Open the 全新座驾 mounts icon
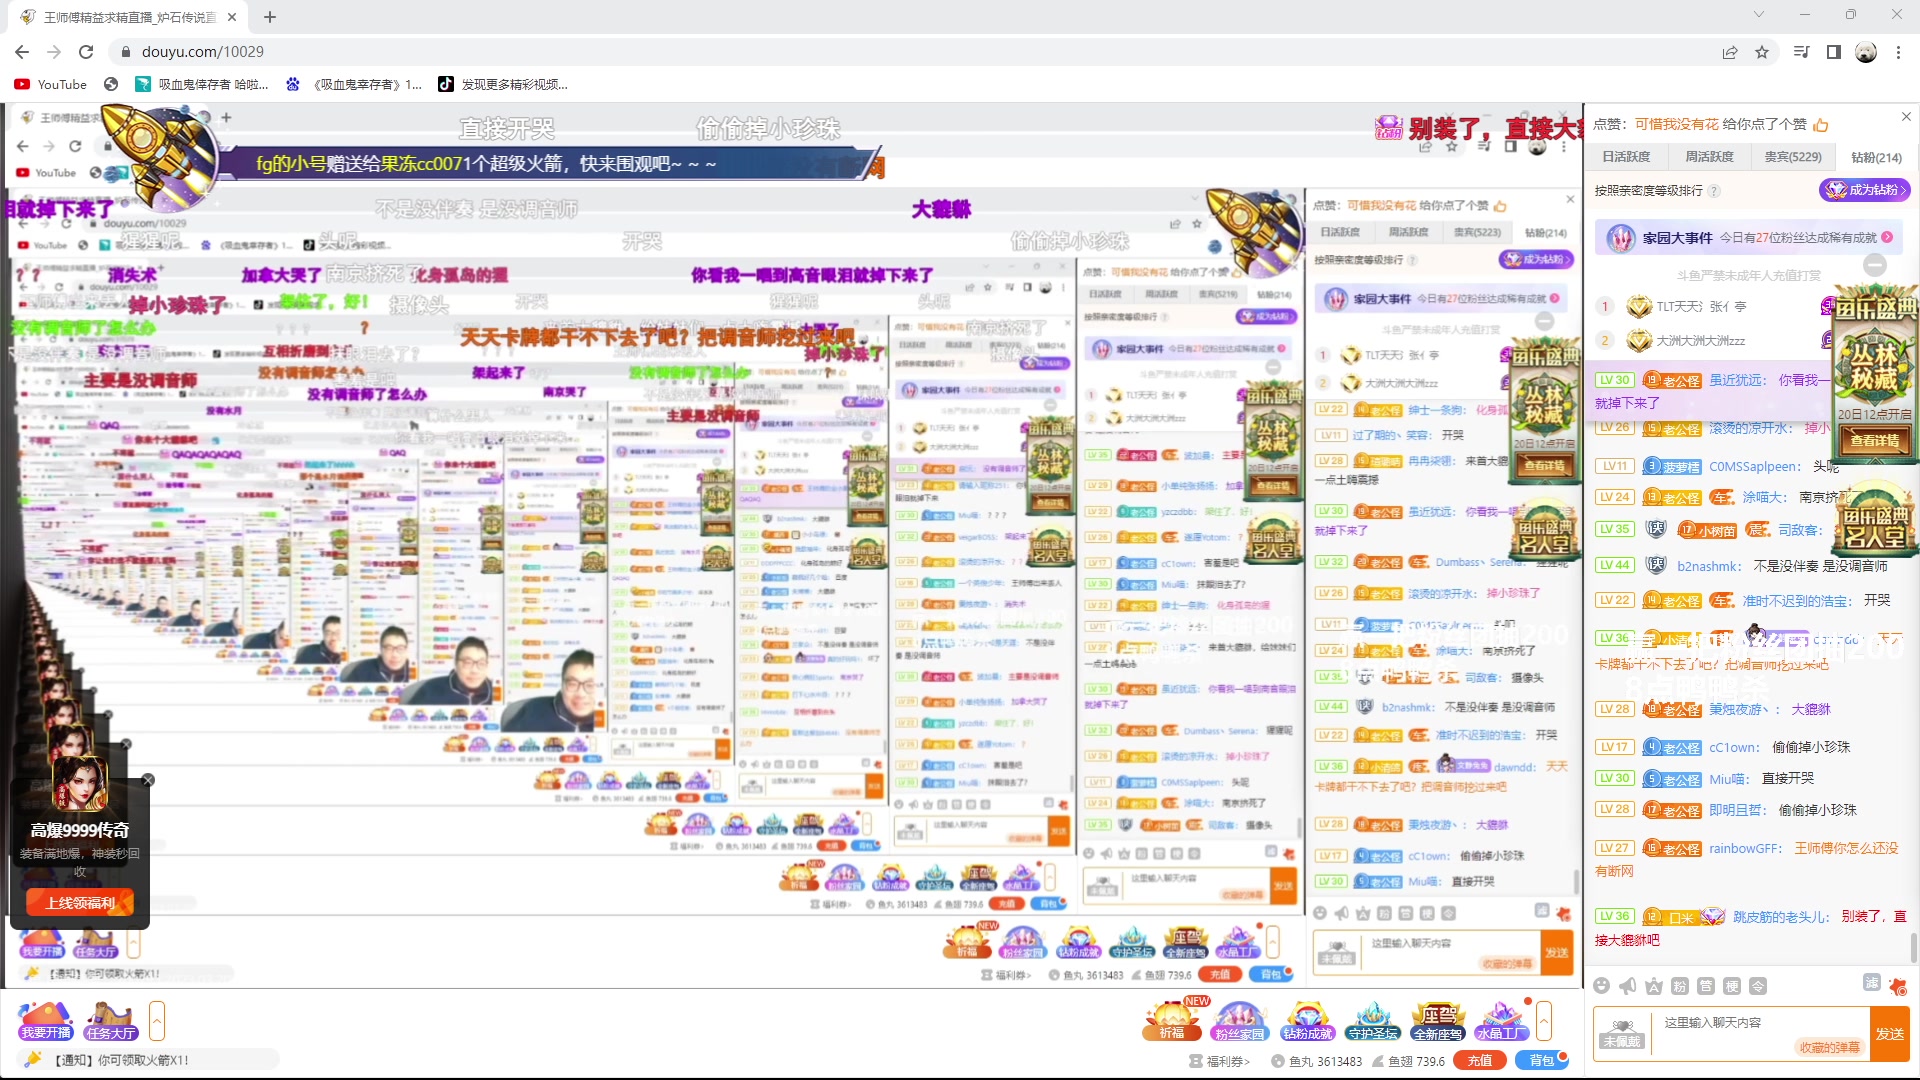The image size is (1920, 1080). [x=1439, y=1020]
